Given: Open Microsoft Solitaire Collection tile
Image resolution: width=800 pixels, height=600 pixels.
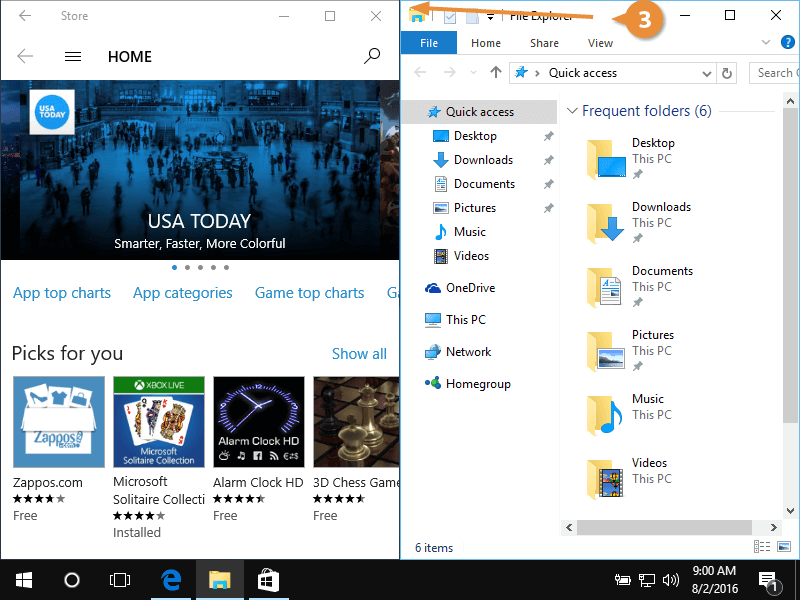Looking at the screenshot, I should [159, 422].
